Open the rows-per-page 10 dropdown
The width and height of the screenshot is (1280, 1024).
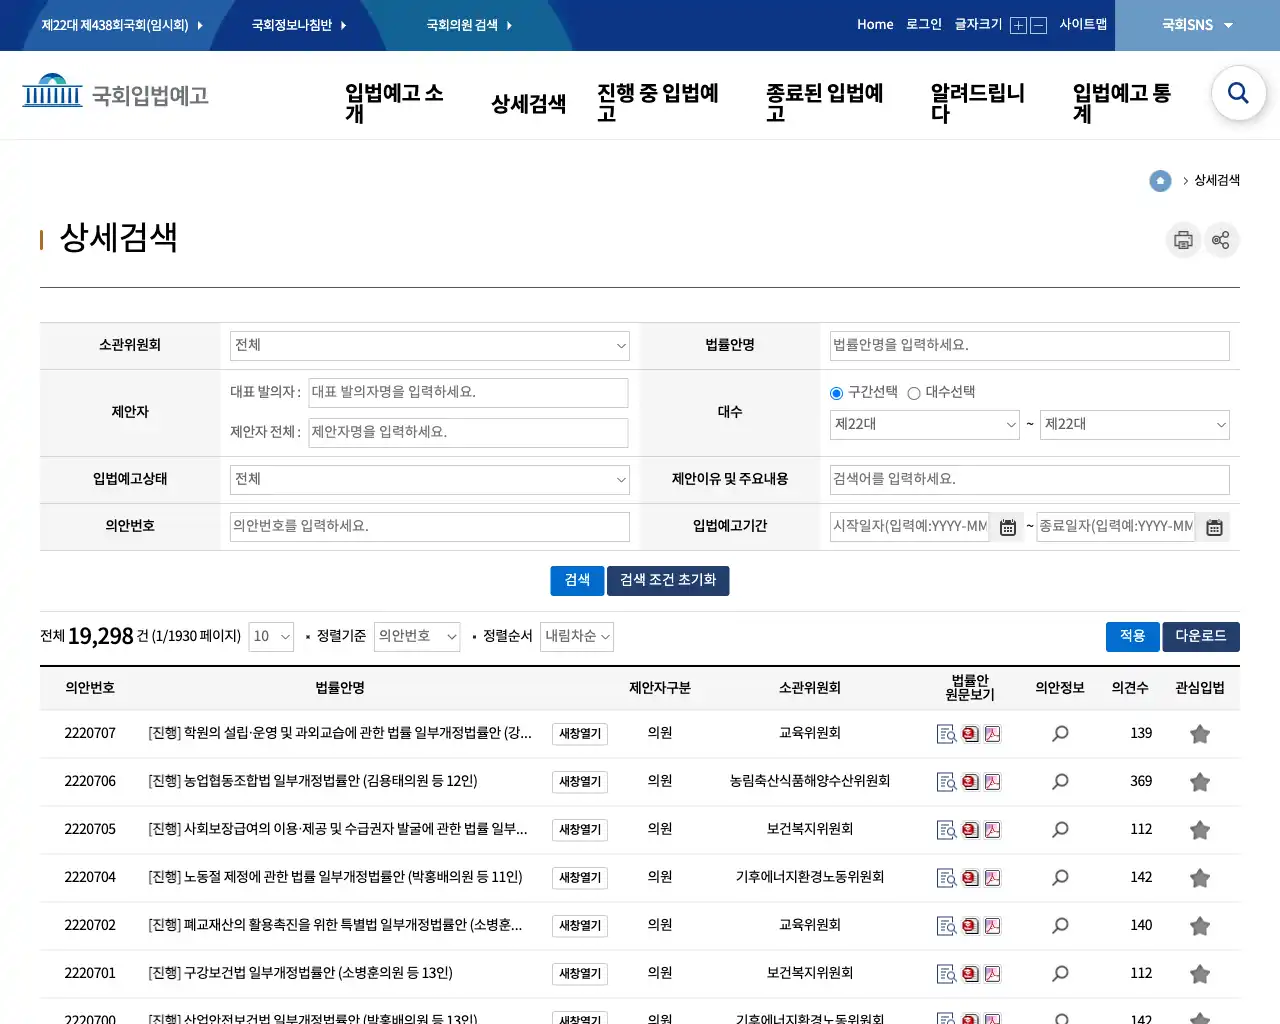[271, 637]
